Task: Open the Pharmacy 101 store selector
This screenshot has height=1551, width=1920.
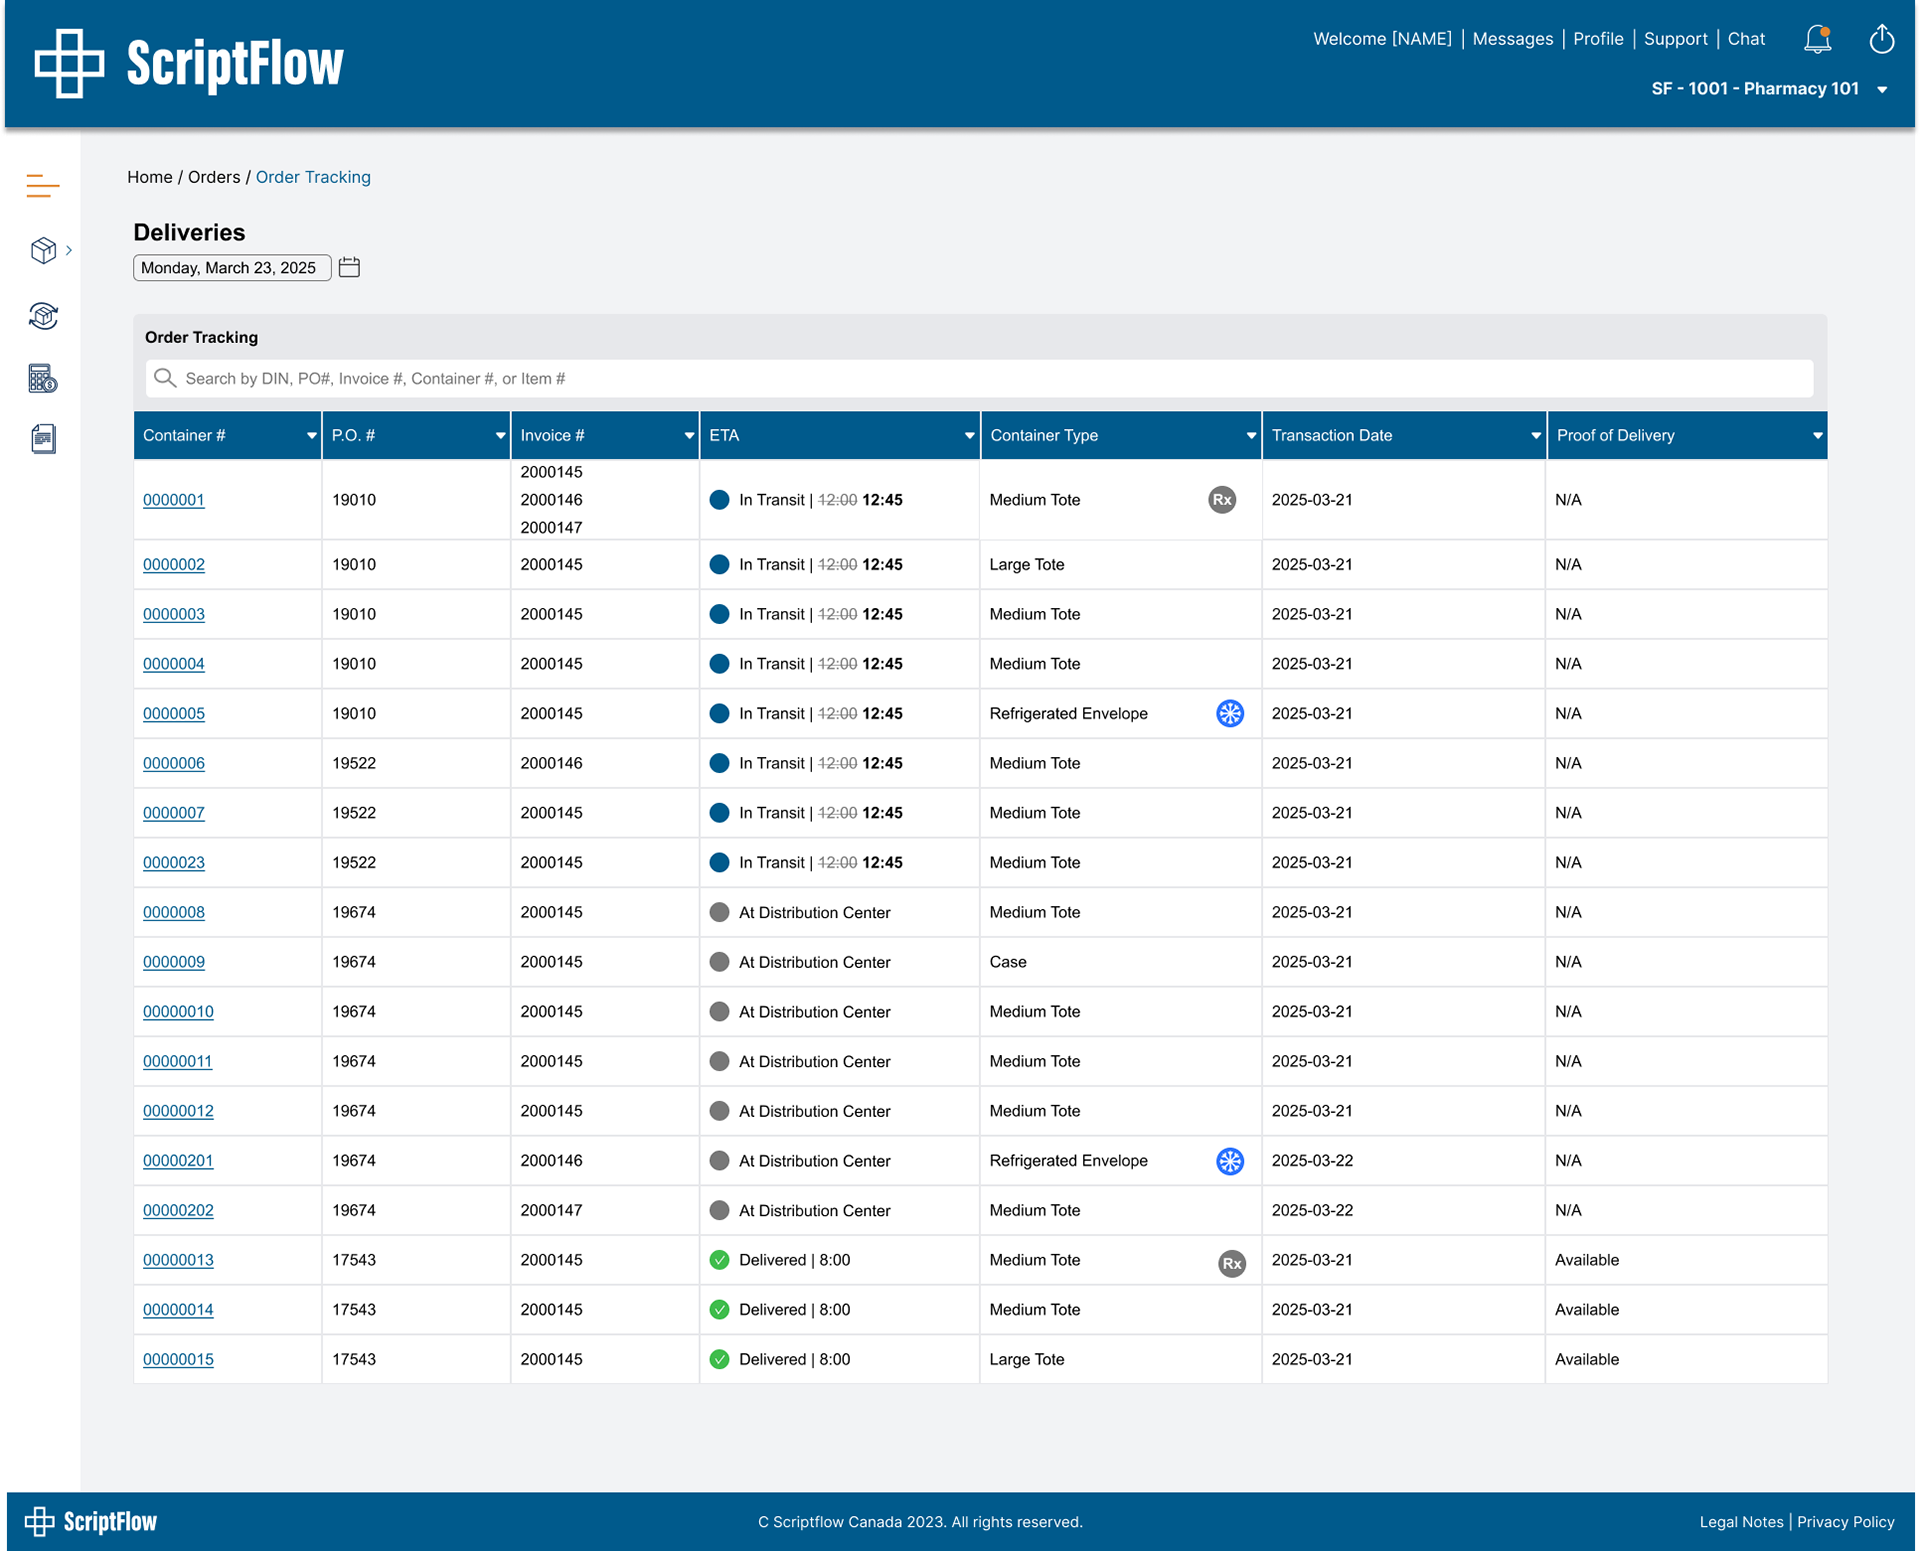Action: pos(1769,89)
